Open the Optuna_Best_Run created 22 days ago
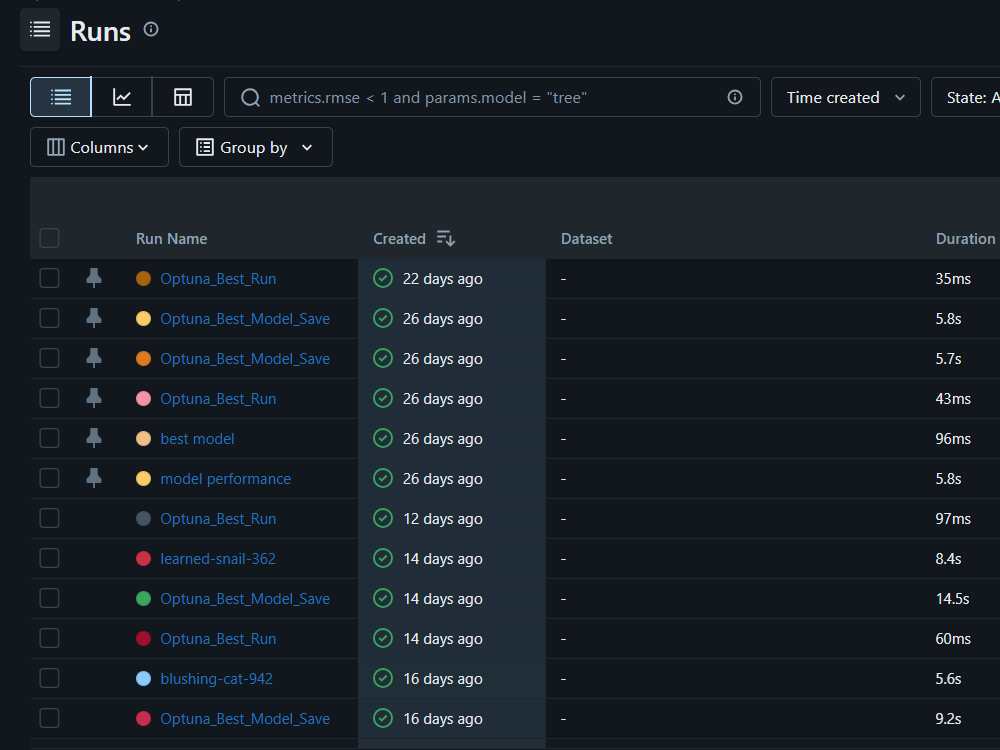Viewport: 1000px width, 750px height. point(218,279)
